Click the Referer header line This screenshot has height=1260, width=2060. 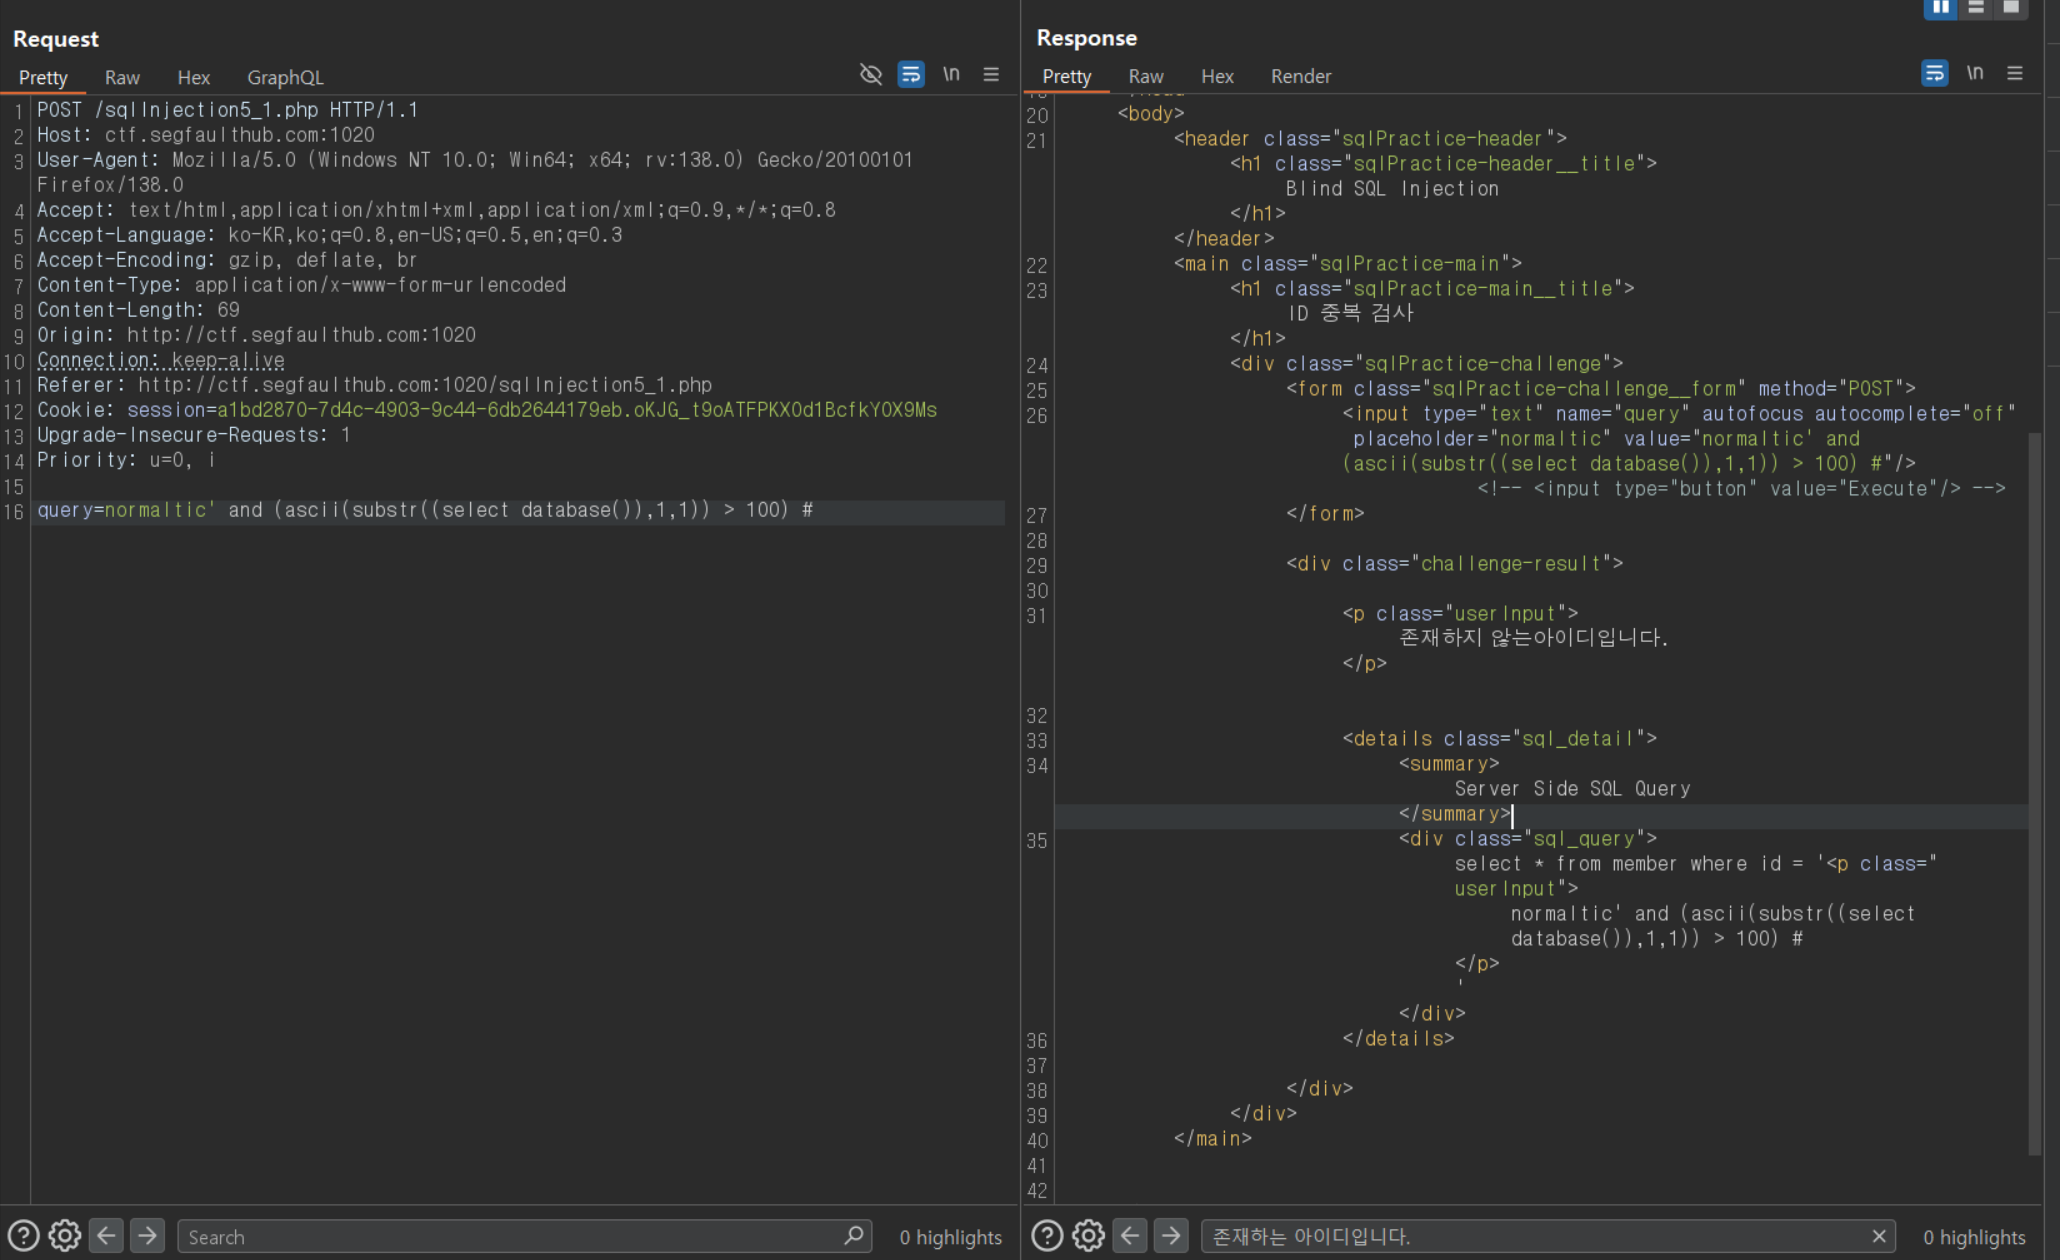374,385
